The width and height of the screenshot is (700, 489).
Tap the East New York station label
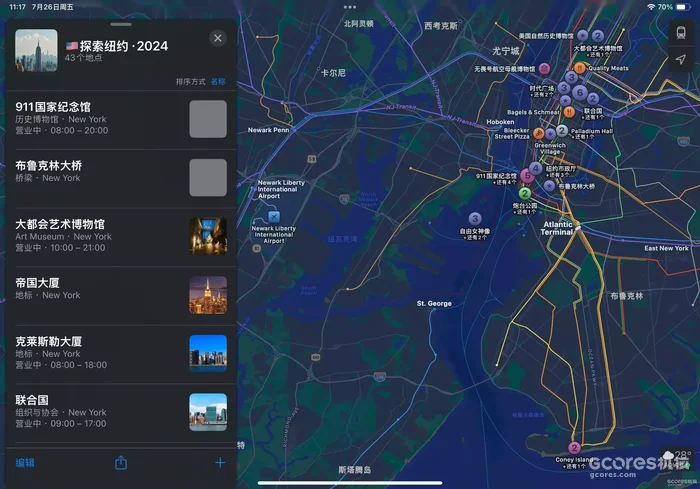[x=666, y=248]
